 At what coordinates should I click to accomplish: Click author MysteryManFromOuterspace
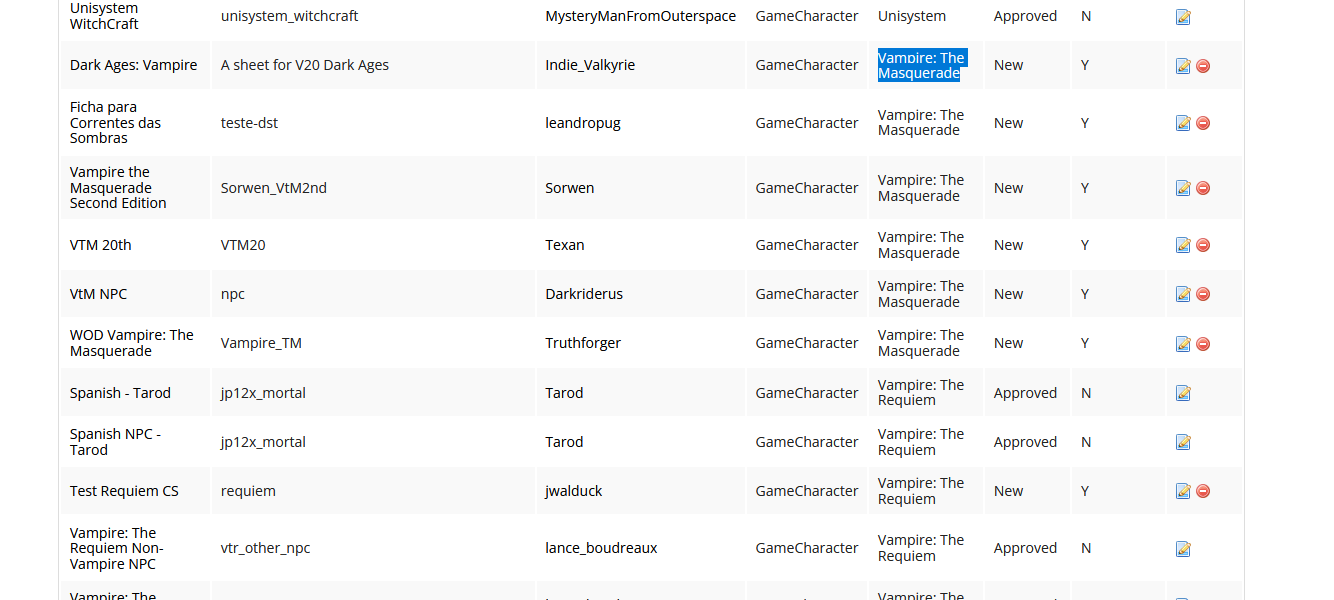[x=641, y=16]
